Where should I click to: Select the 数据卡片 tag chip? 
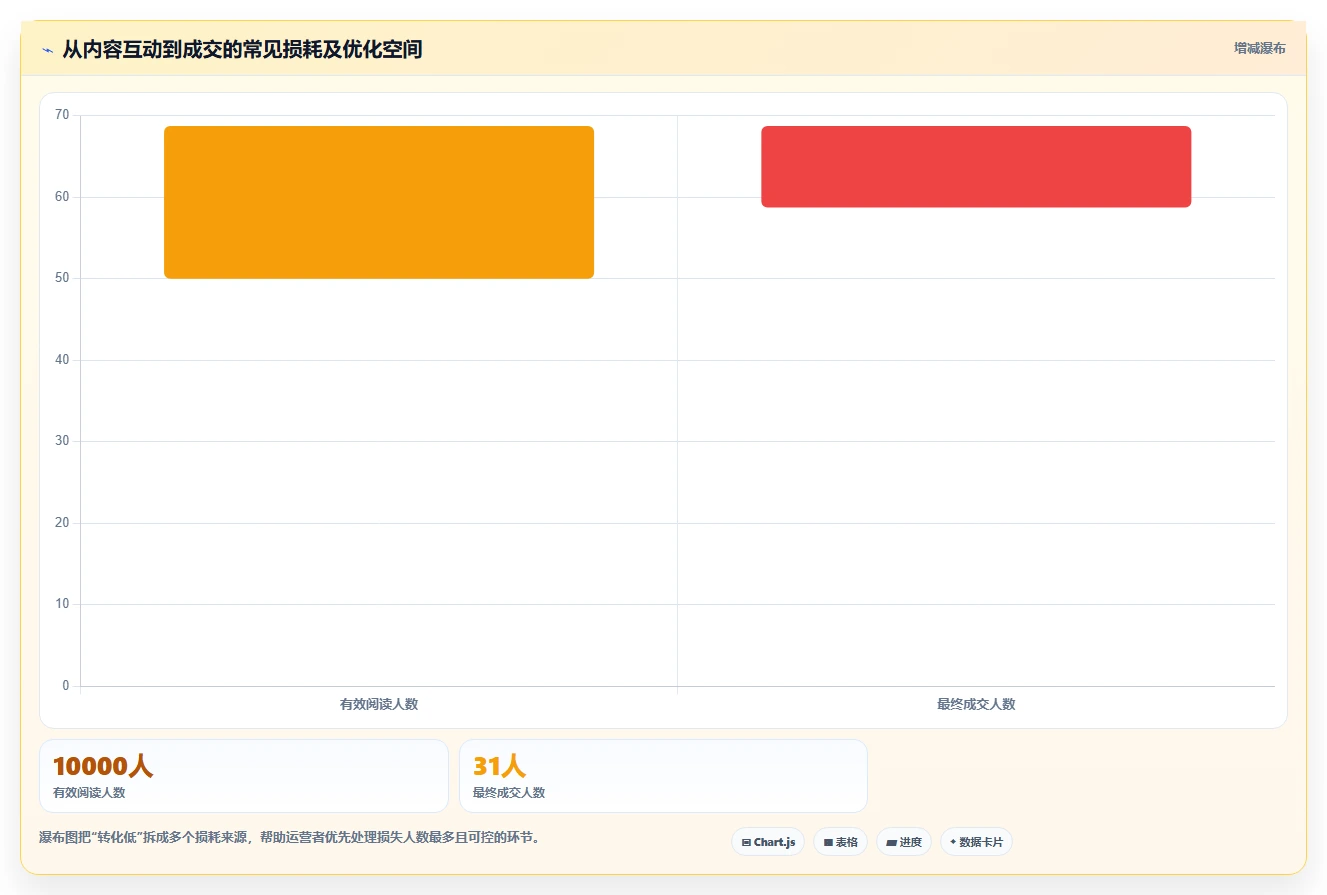[976, 842]
